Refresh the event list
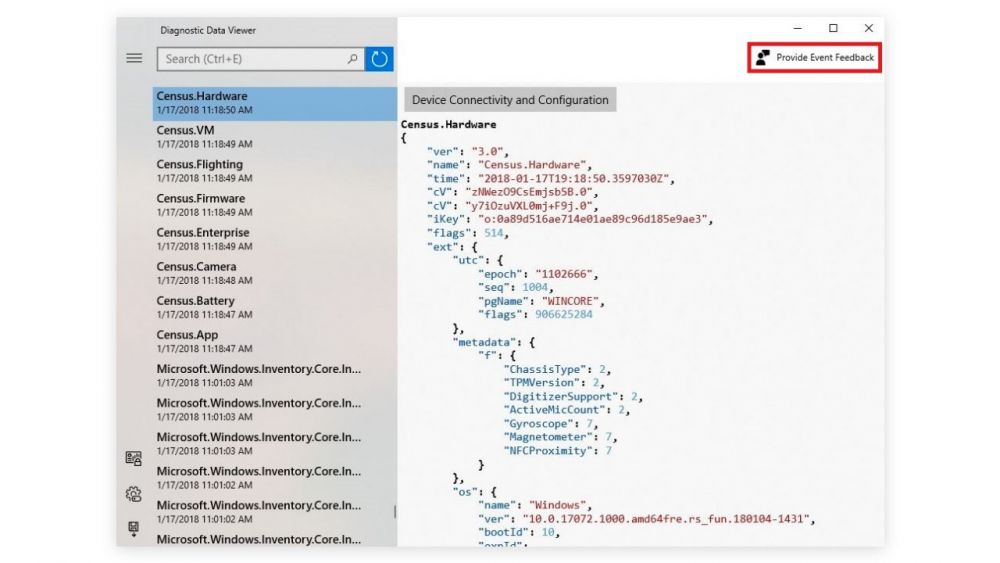Screen dimensions: 1000x563 (x=379, y=59)
